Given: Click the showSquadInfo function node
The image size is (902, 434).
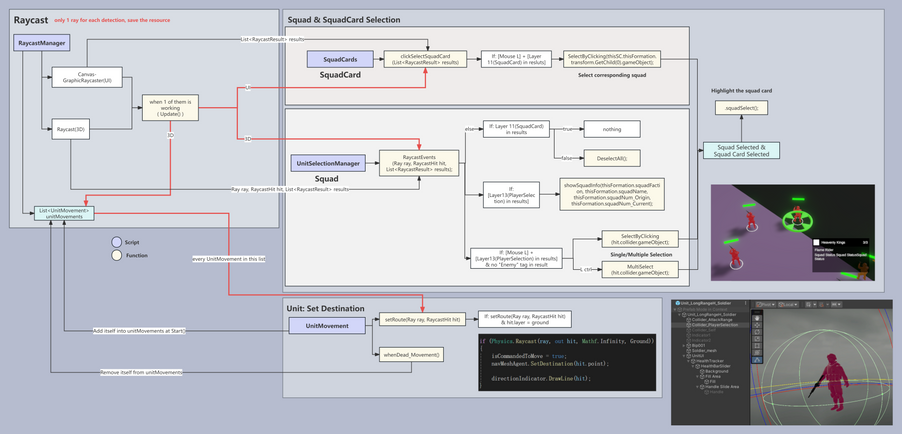Looking at the screenshot, I should coord(612,193).
